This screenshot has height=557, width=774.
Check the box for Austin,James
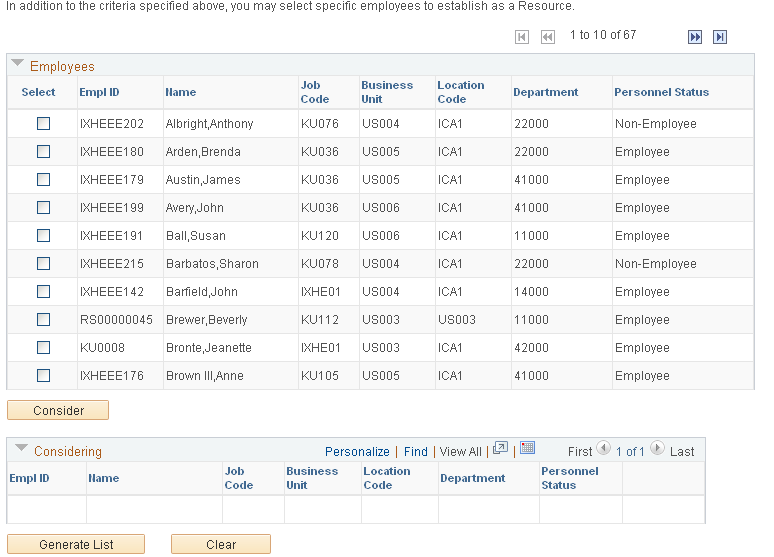click(x=43, y=179)
